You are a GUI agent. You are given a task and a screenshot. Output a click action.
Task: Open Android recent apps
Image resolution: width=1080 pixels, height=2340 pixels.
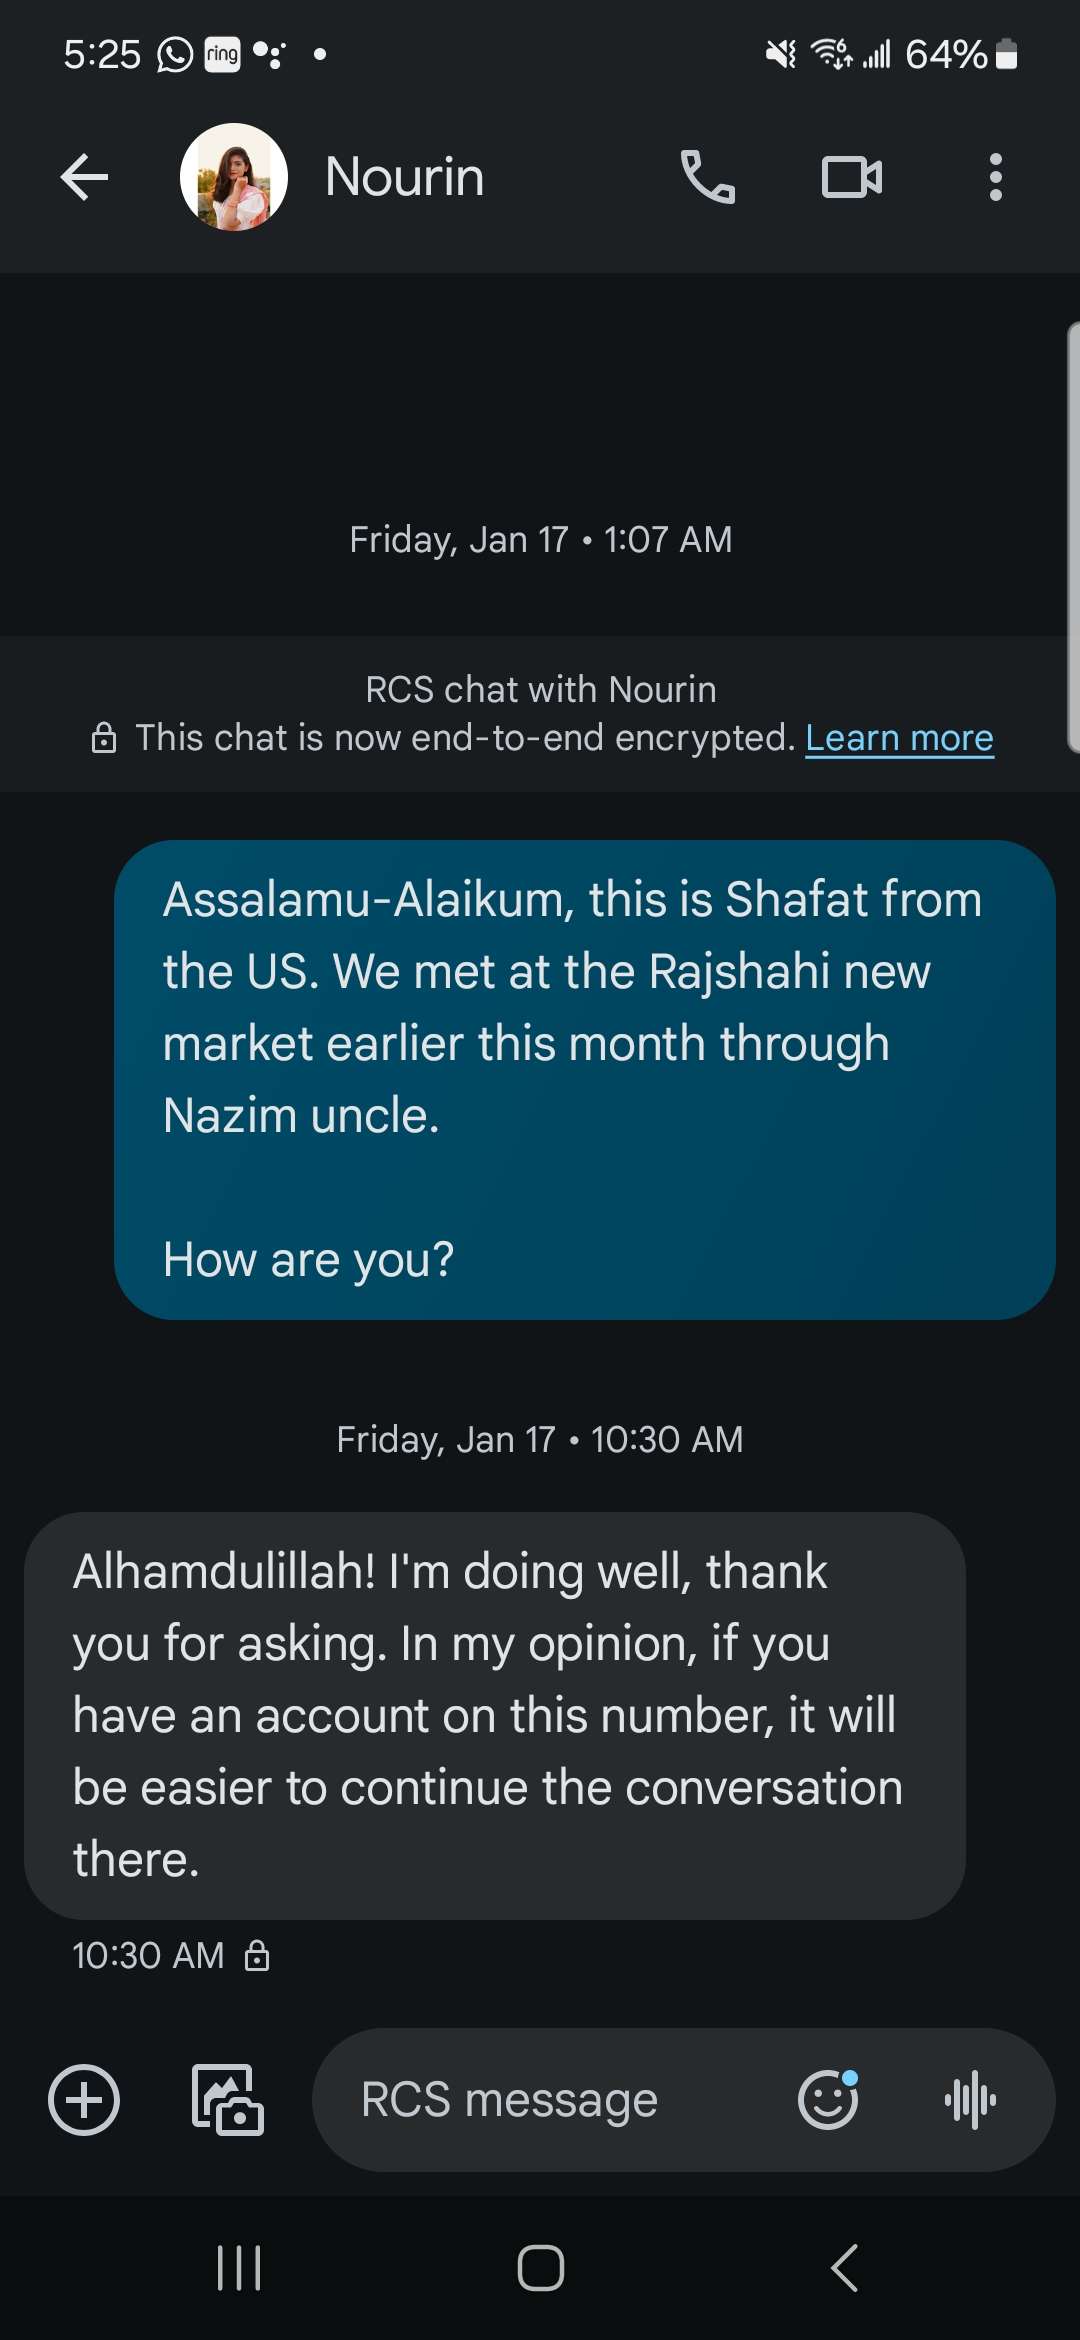coord(239,2267)
